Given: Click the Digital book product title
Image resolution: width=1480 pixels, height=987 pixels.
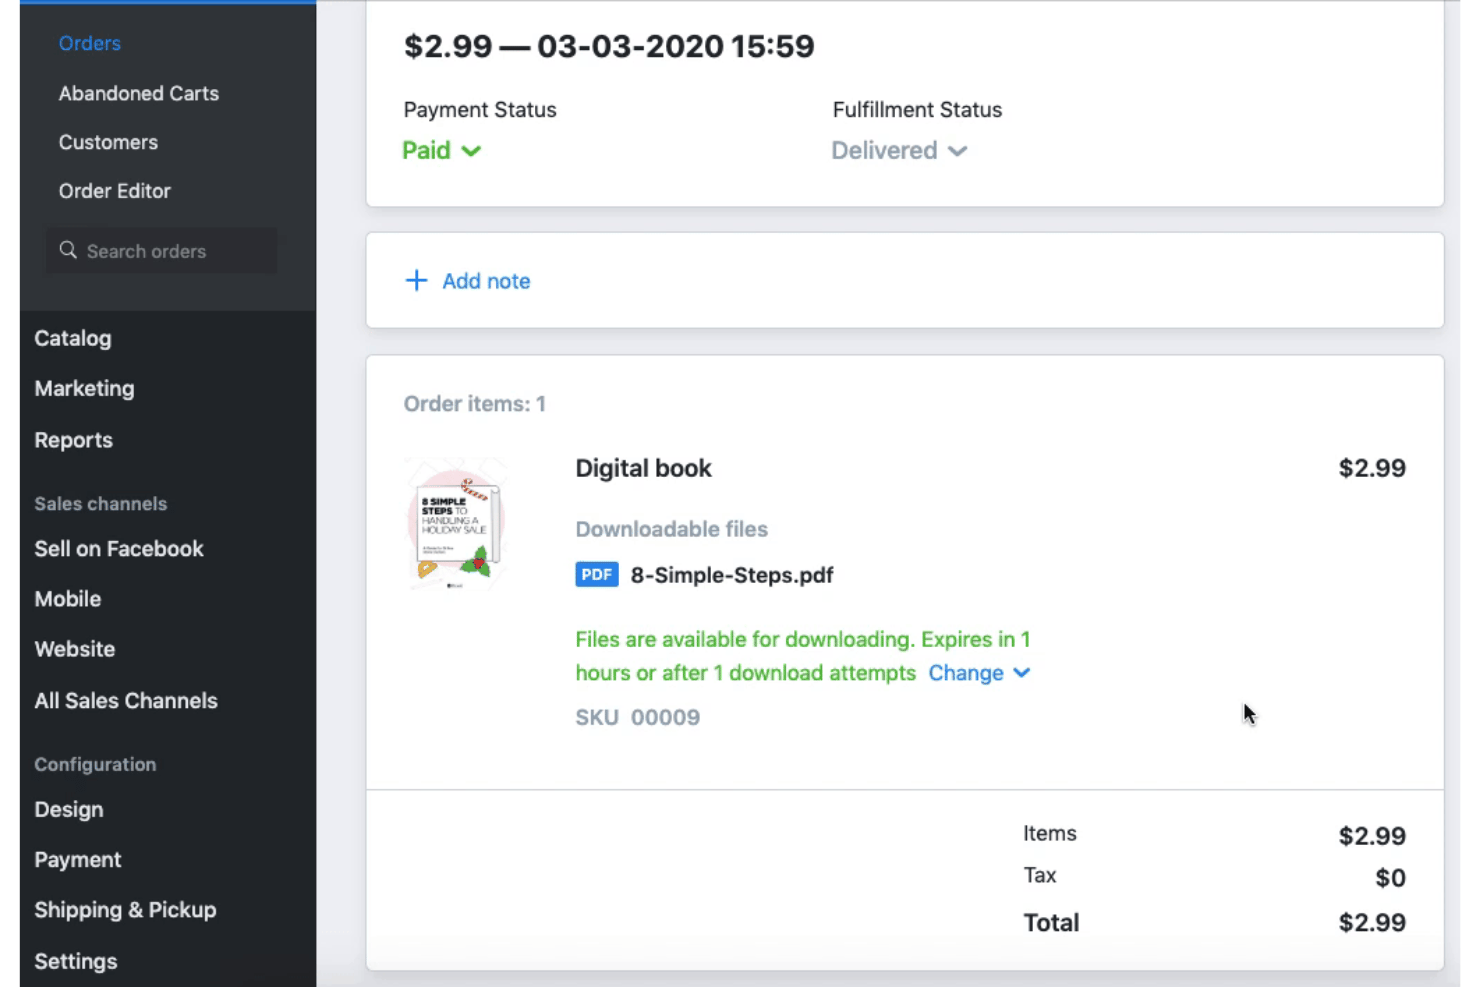Looking at the screenshot, I should [x=643, y=468].
